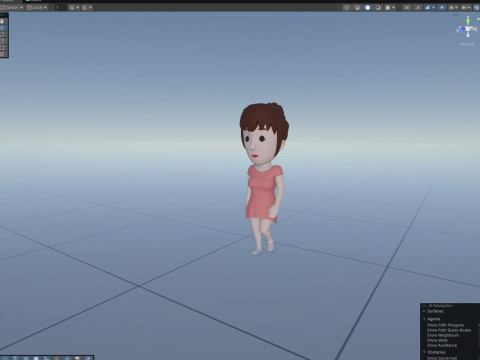Click the grid snap value field
Screen dimensions: 480x360
coord(61,7)
